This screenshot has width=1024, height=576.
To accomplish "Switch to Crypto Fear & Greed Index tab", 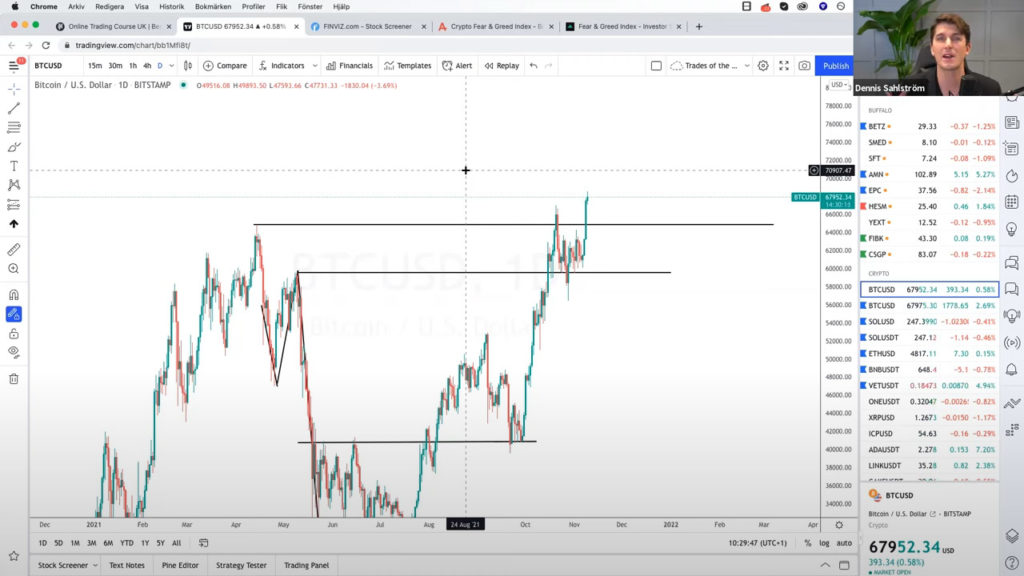I will pos(496,27).
